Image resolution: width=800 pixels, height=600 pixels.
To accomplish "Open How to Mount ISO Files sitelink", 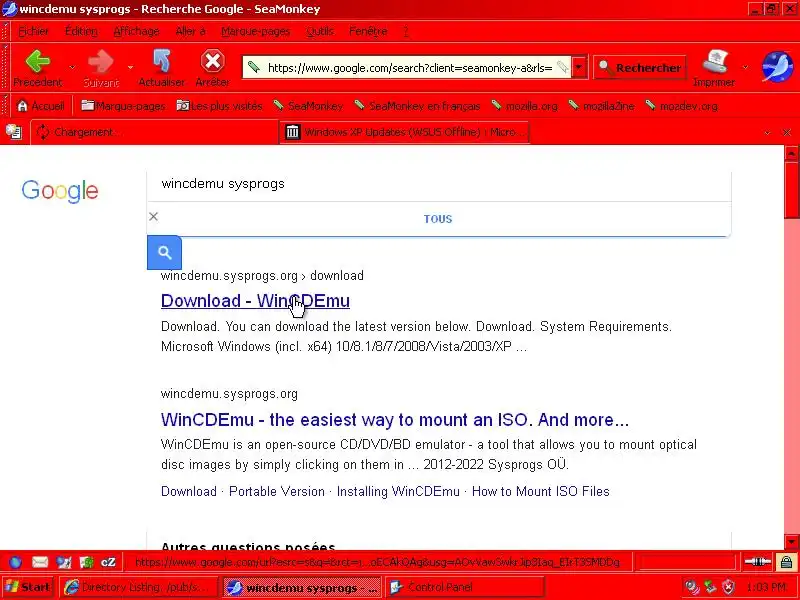I will [541, 491].
